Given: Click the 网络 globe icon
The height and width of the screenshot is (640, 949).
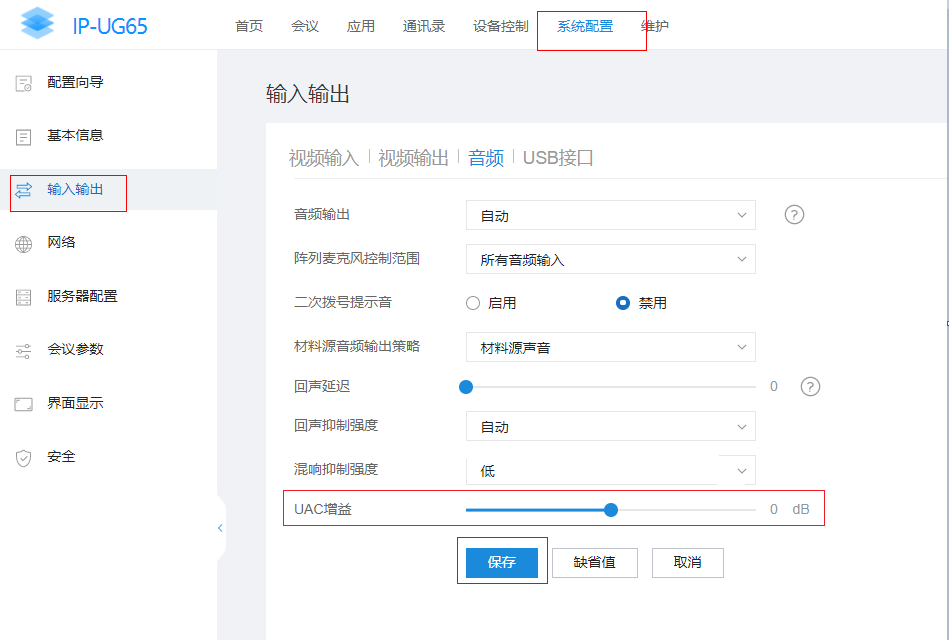Looking at the screenshot, I should 24,244.
